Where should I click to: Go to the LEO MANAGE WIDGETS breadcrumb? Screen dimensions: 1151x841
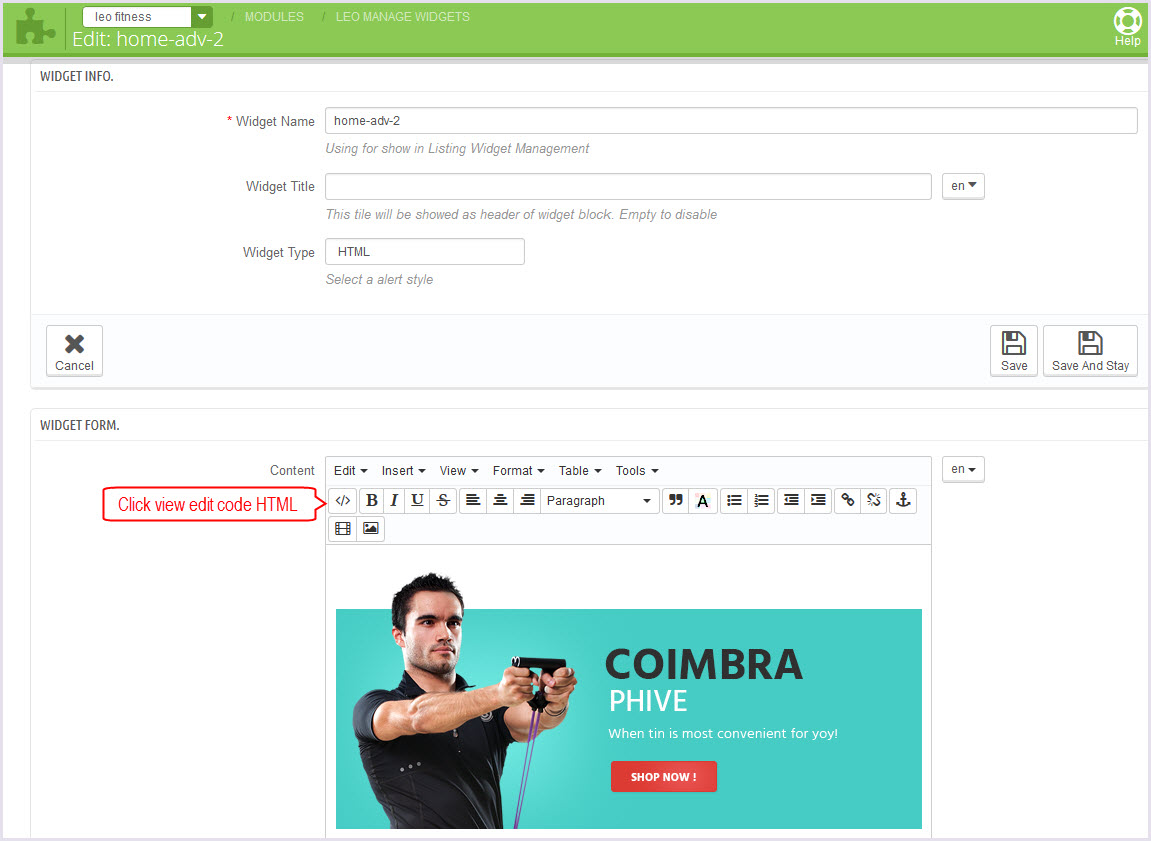pos(402,16)
